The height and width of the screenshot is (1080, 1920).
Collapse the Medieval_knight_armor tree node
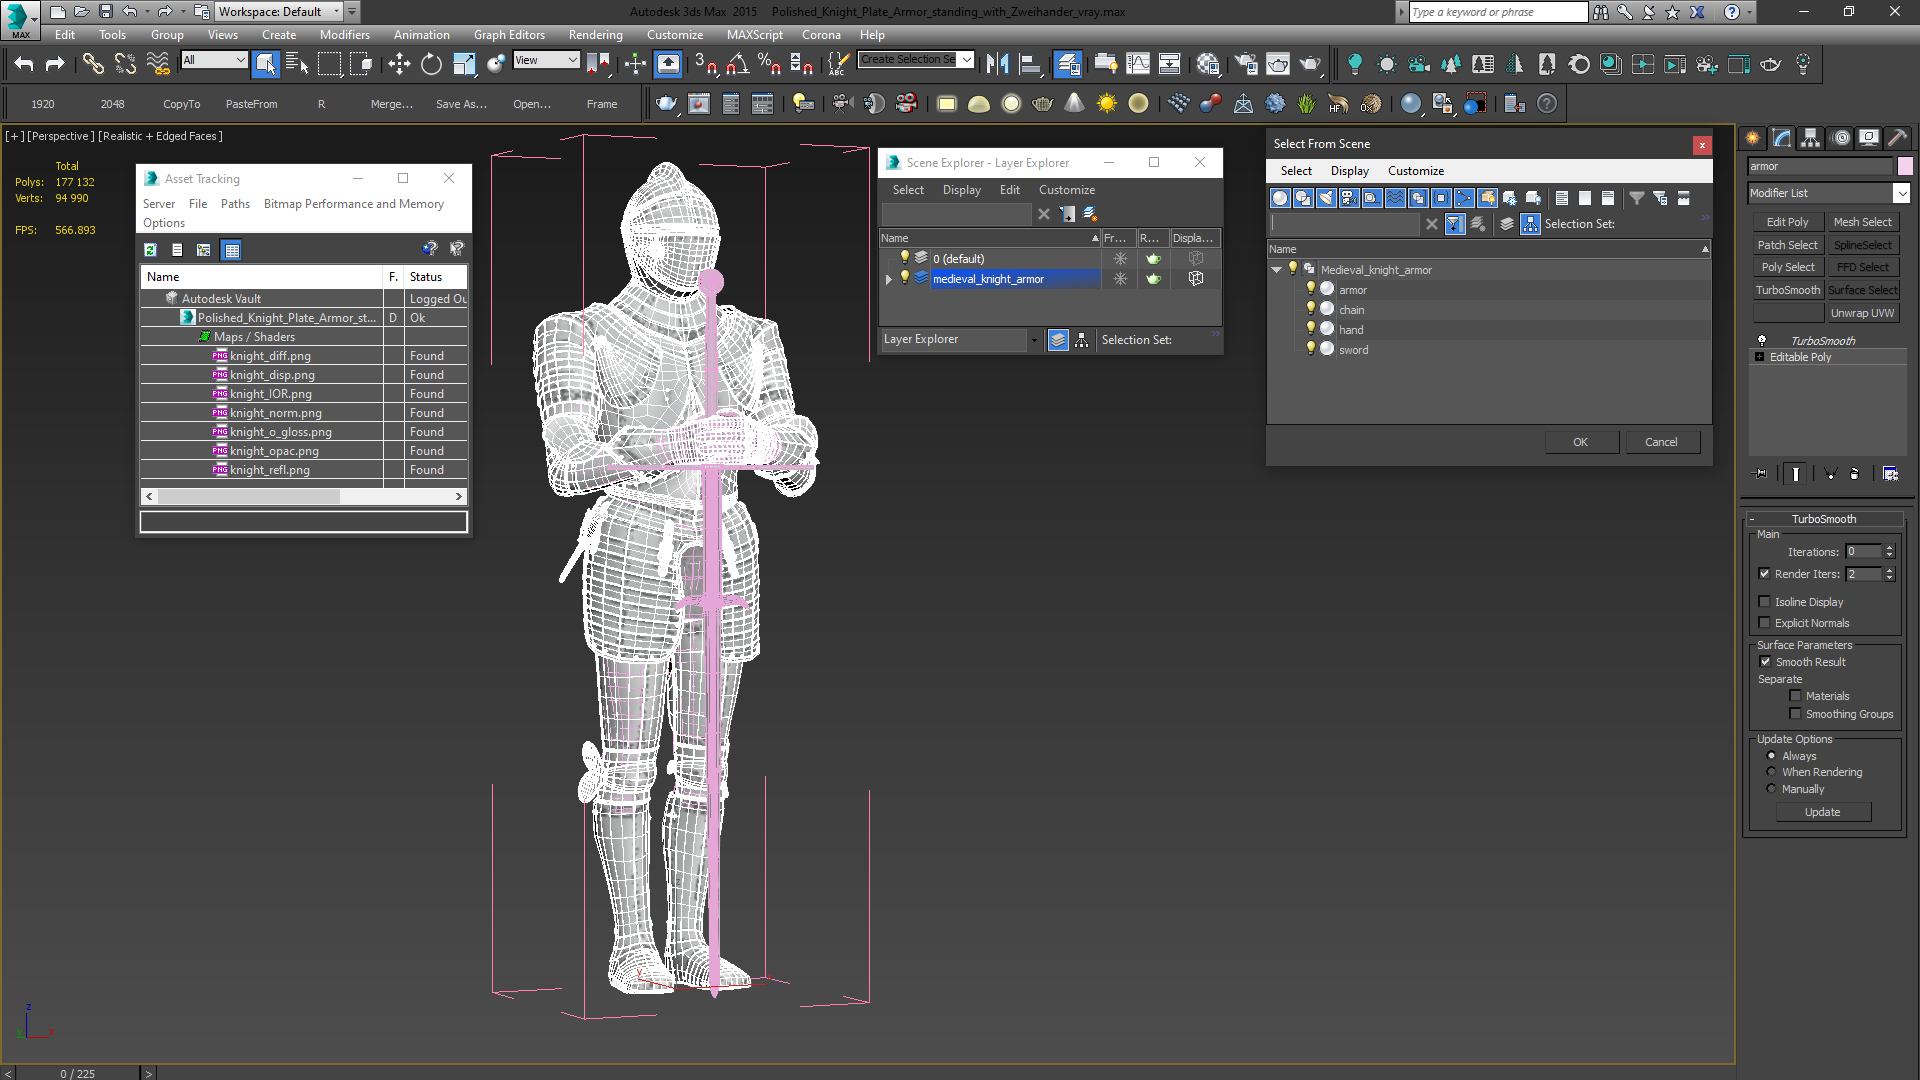click(1276, 270)
